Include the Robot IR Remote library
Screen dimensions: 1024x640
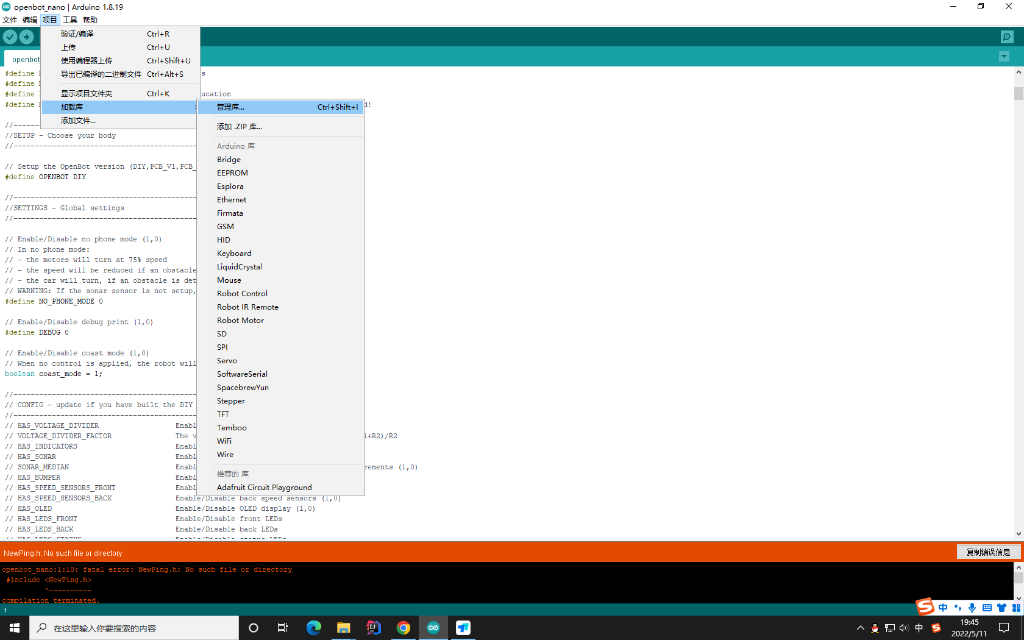pyautogui.click(x=281, y=307)
